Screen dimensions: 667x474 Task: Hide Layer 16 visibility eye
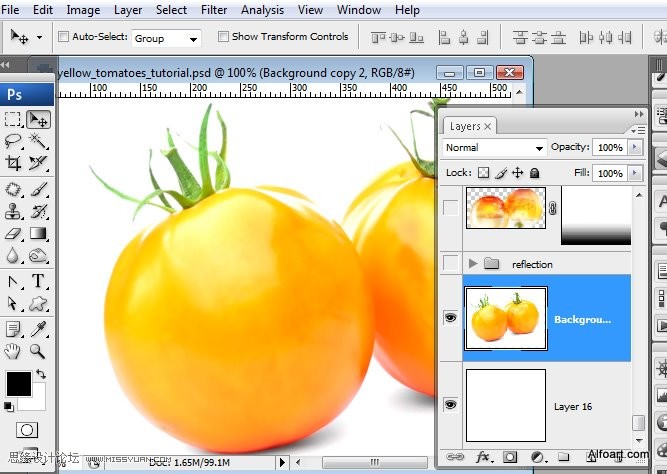click(x=450, y=404)
